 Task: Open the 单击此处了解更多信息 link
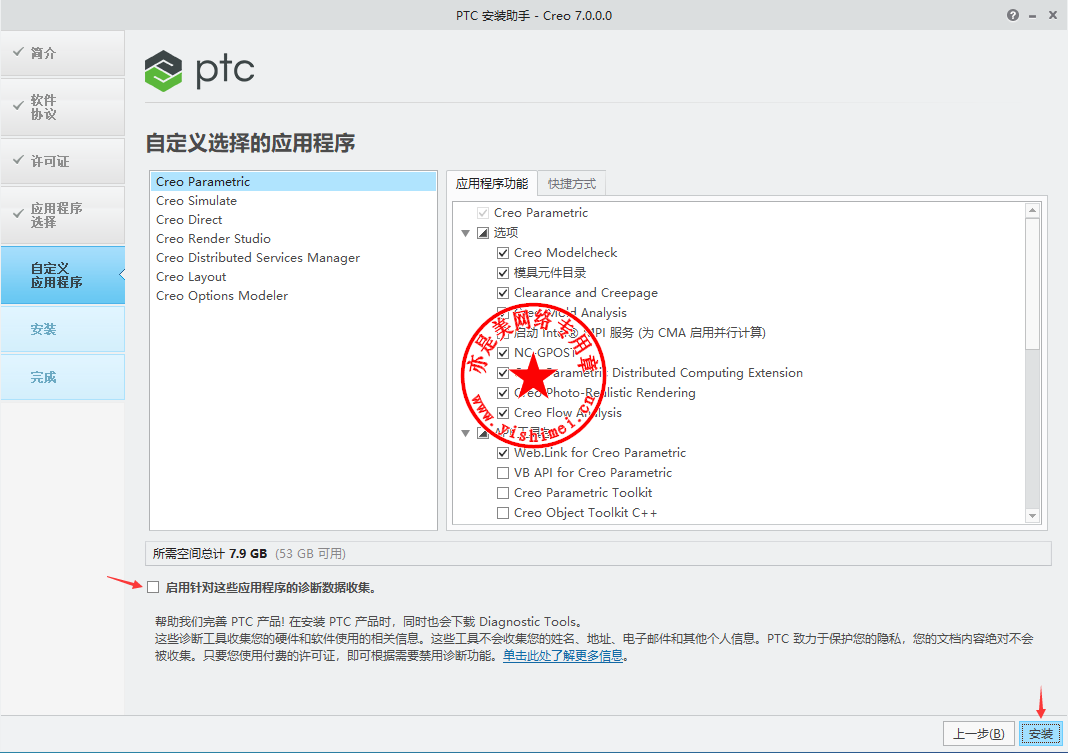(x=563, y=656)
